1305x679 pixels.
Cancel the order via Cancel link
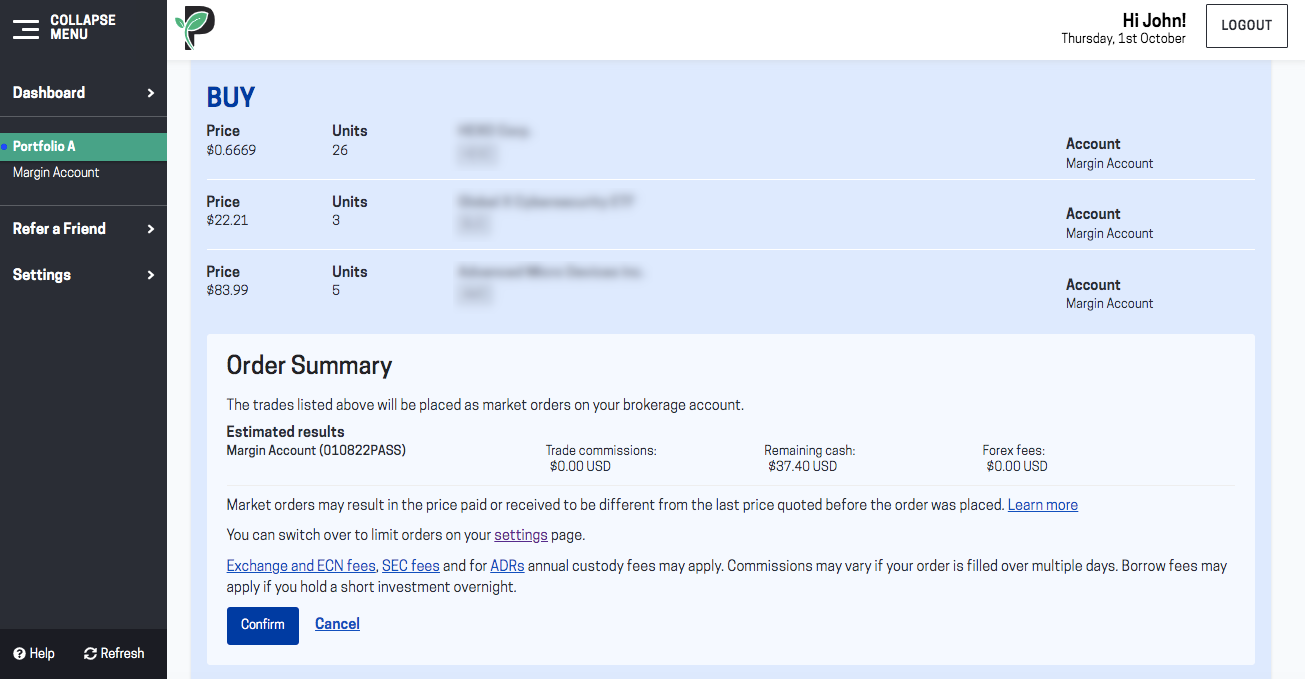point(337,624)
